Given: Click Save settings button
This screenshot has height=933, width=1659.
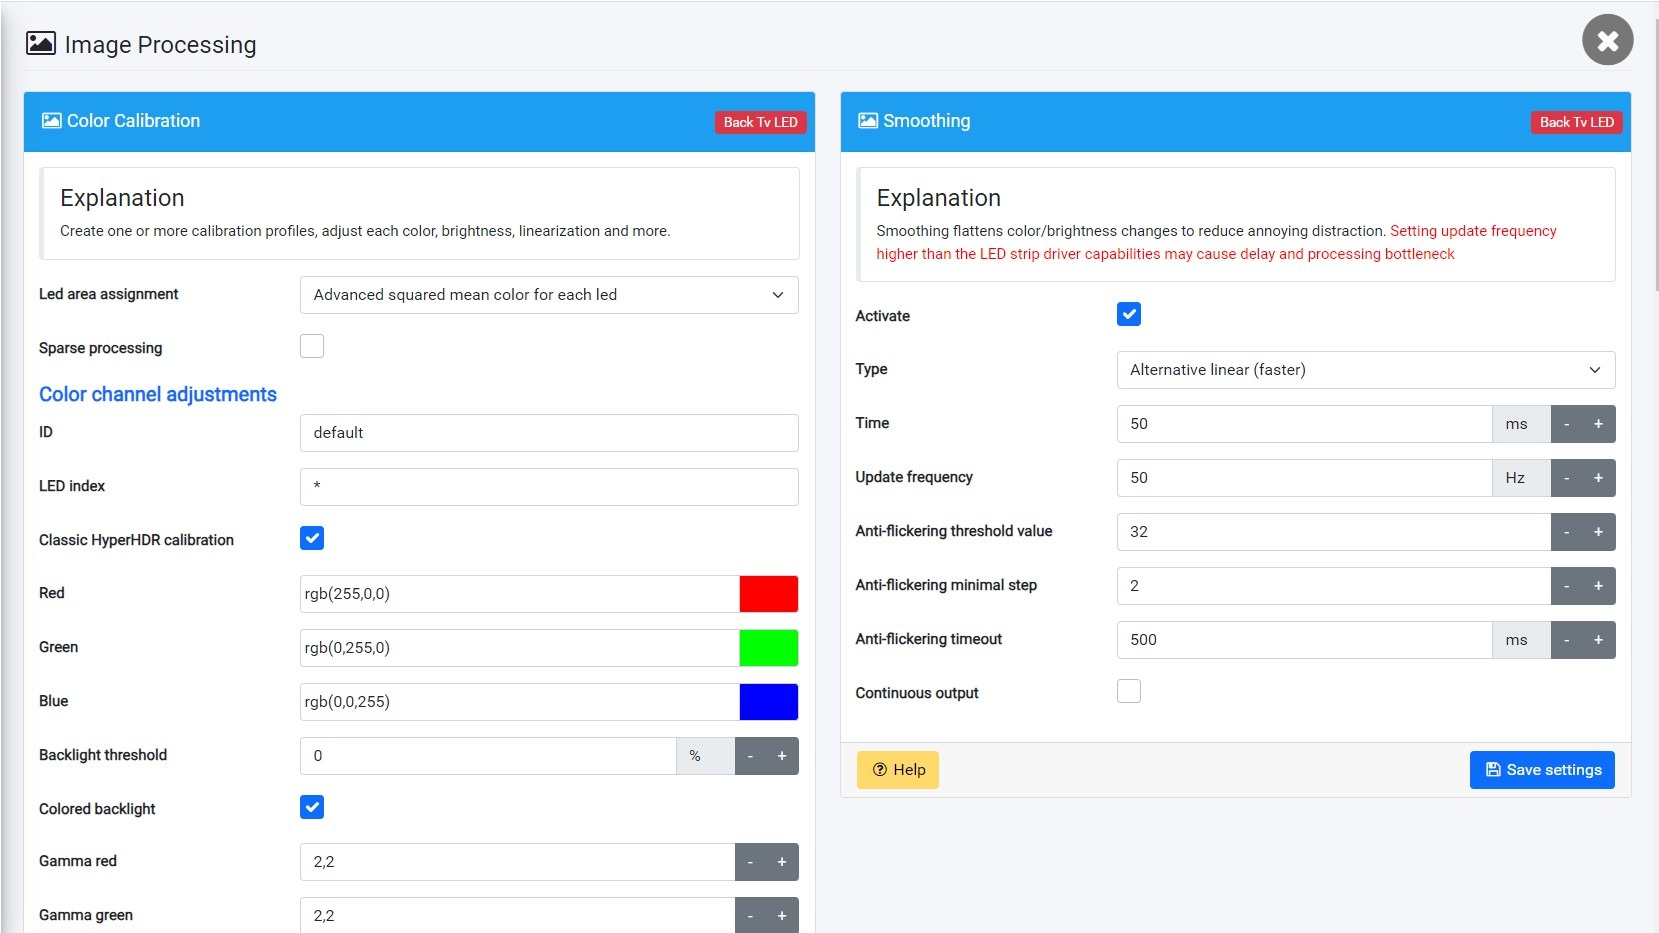Looking at the screenshot, I should click(1541, 770).
